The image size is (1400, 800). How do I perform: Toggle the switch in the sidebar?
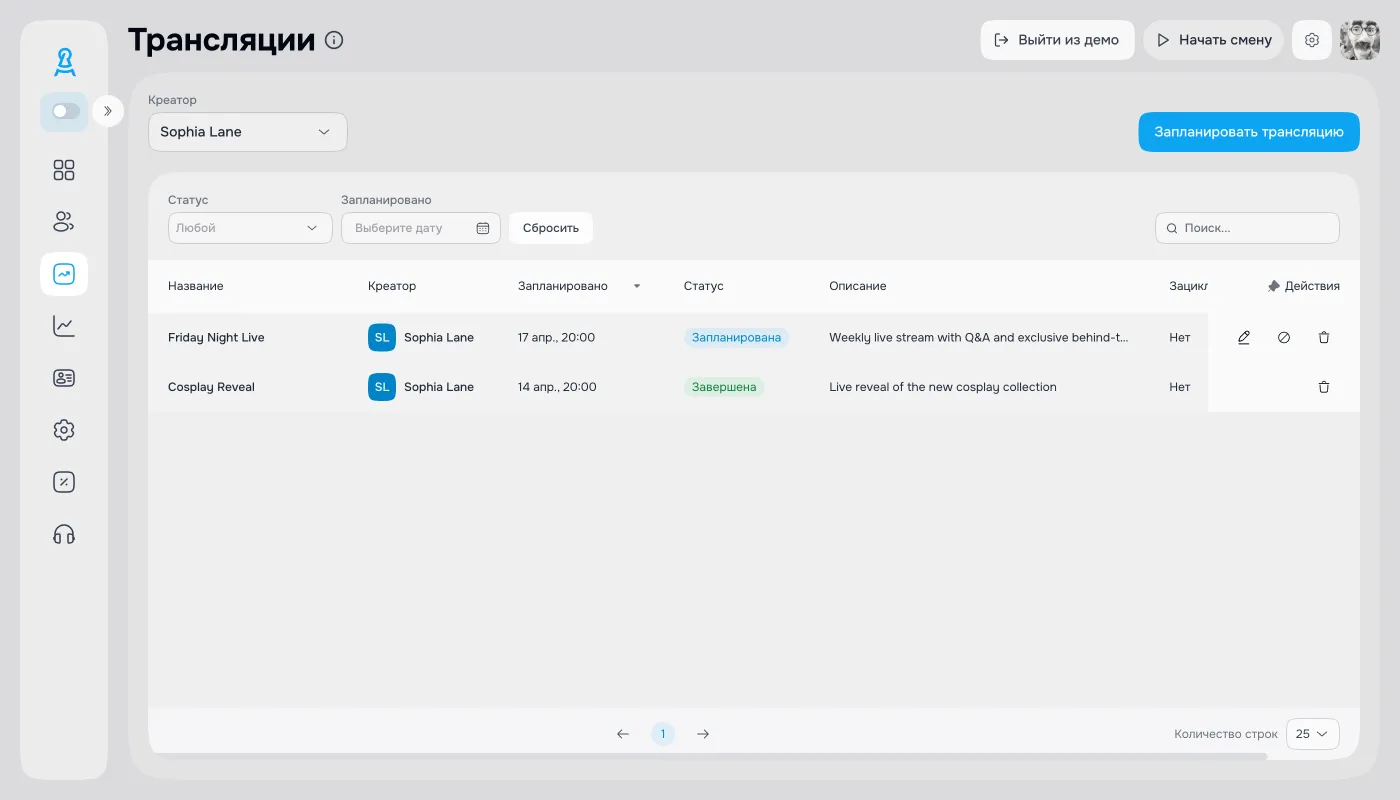click(x=65, y=111)
